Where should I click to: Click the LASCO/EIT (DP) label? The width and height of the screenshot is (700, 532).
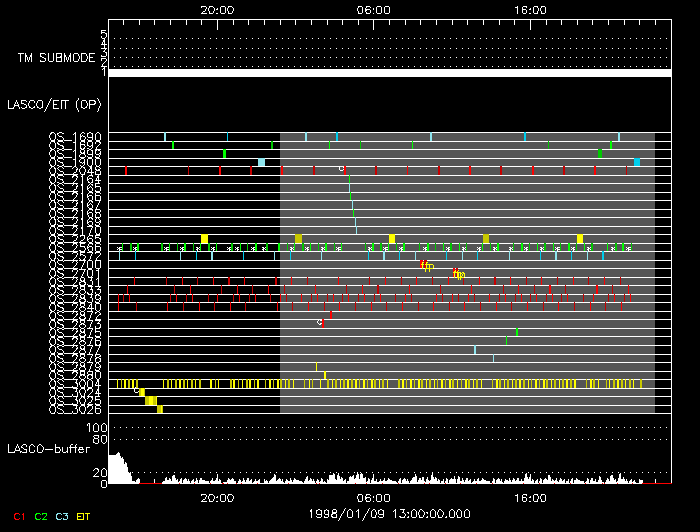(x=47, y=104)
